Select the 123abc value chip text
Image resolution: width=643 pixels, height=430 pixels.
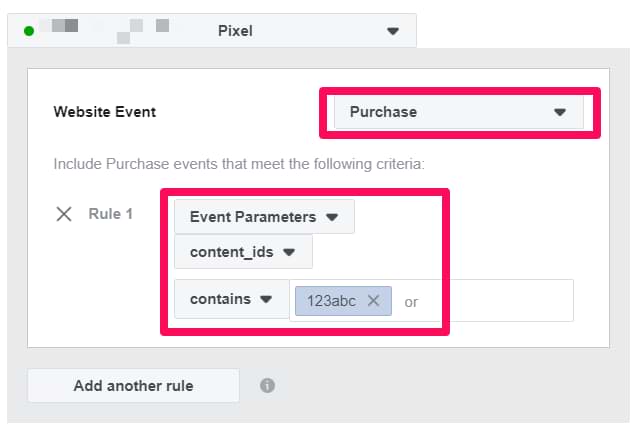point(331,300)
